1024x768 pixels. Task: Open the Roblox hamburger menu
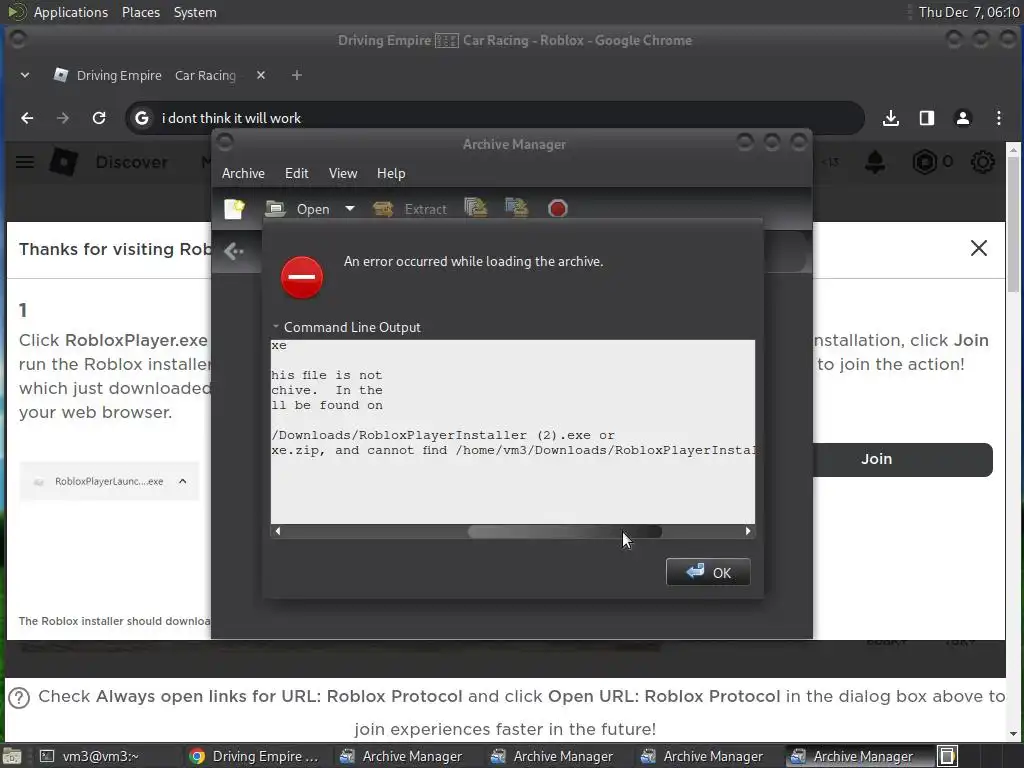point(25,161)
